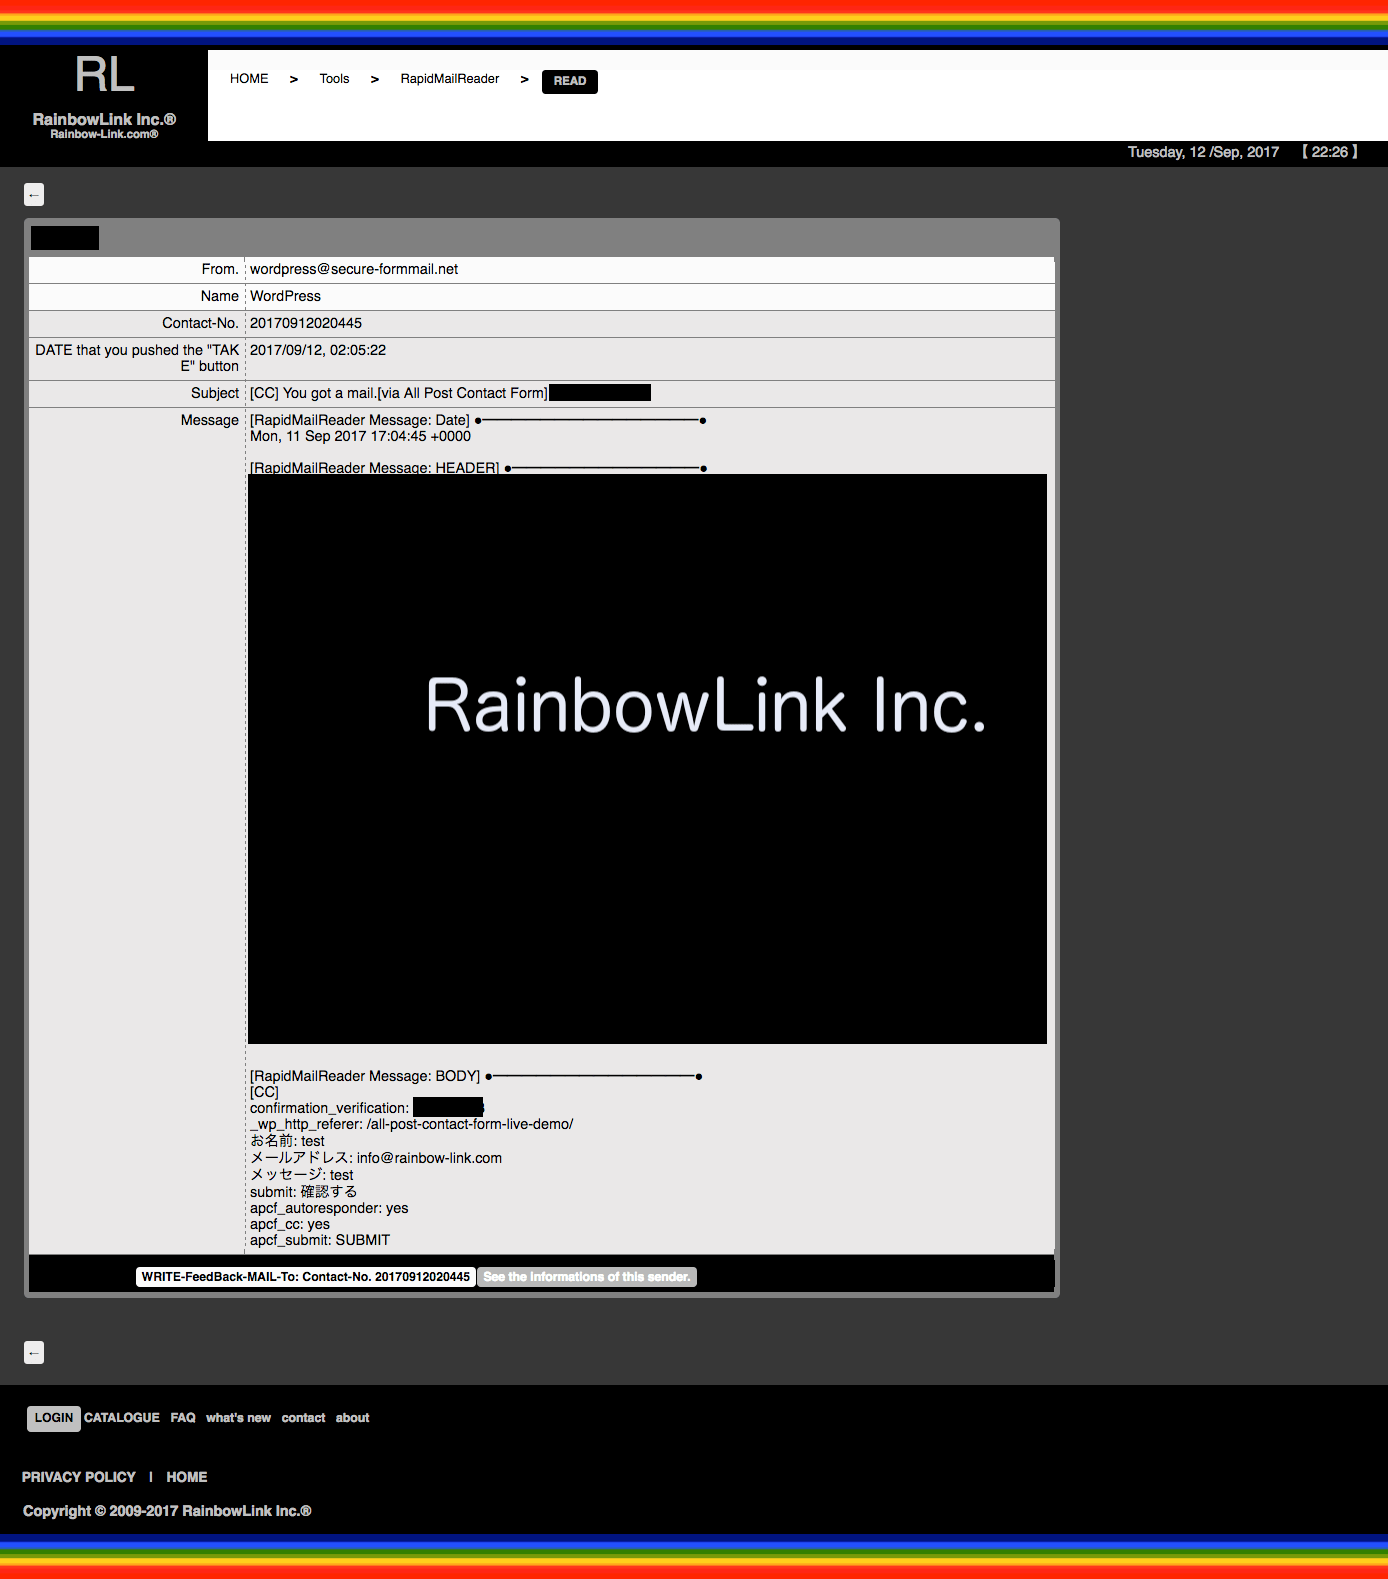Viewport: 1388px width, 1579px height.
Task: Click the apcf_autoresponder: yes line
Action: point(329,1208)
